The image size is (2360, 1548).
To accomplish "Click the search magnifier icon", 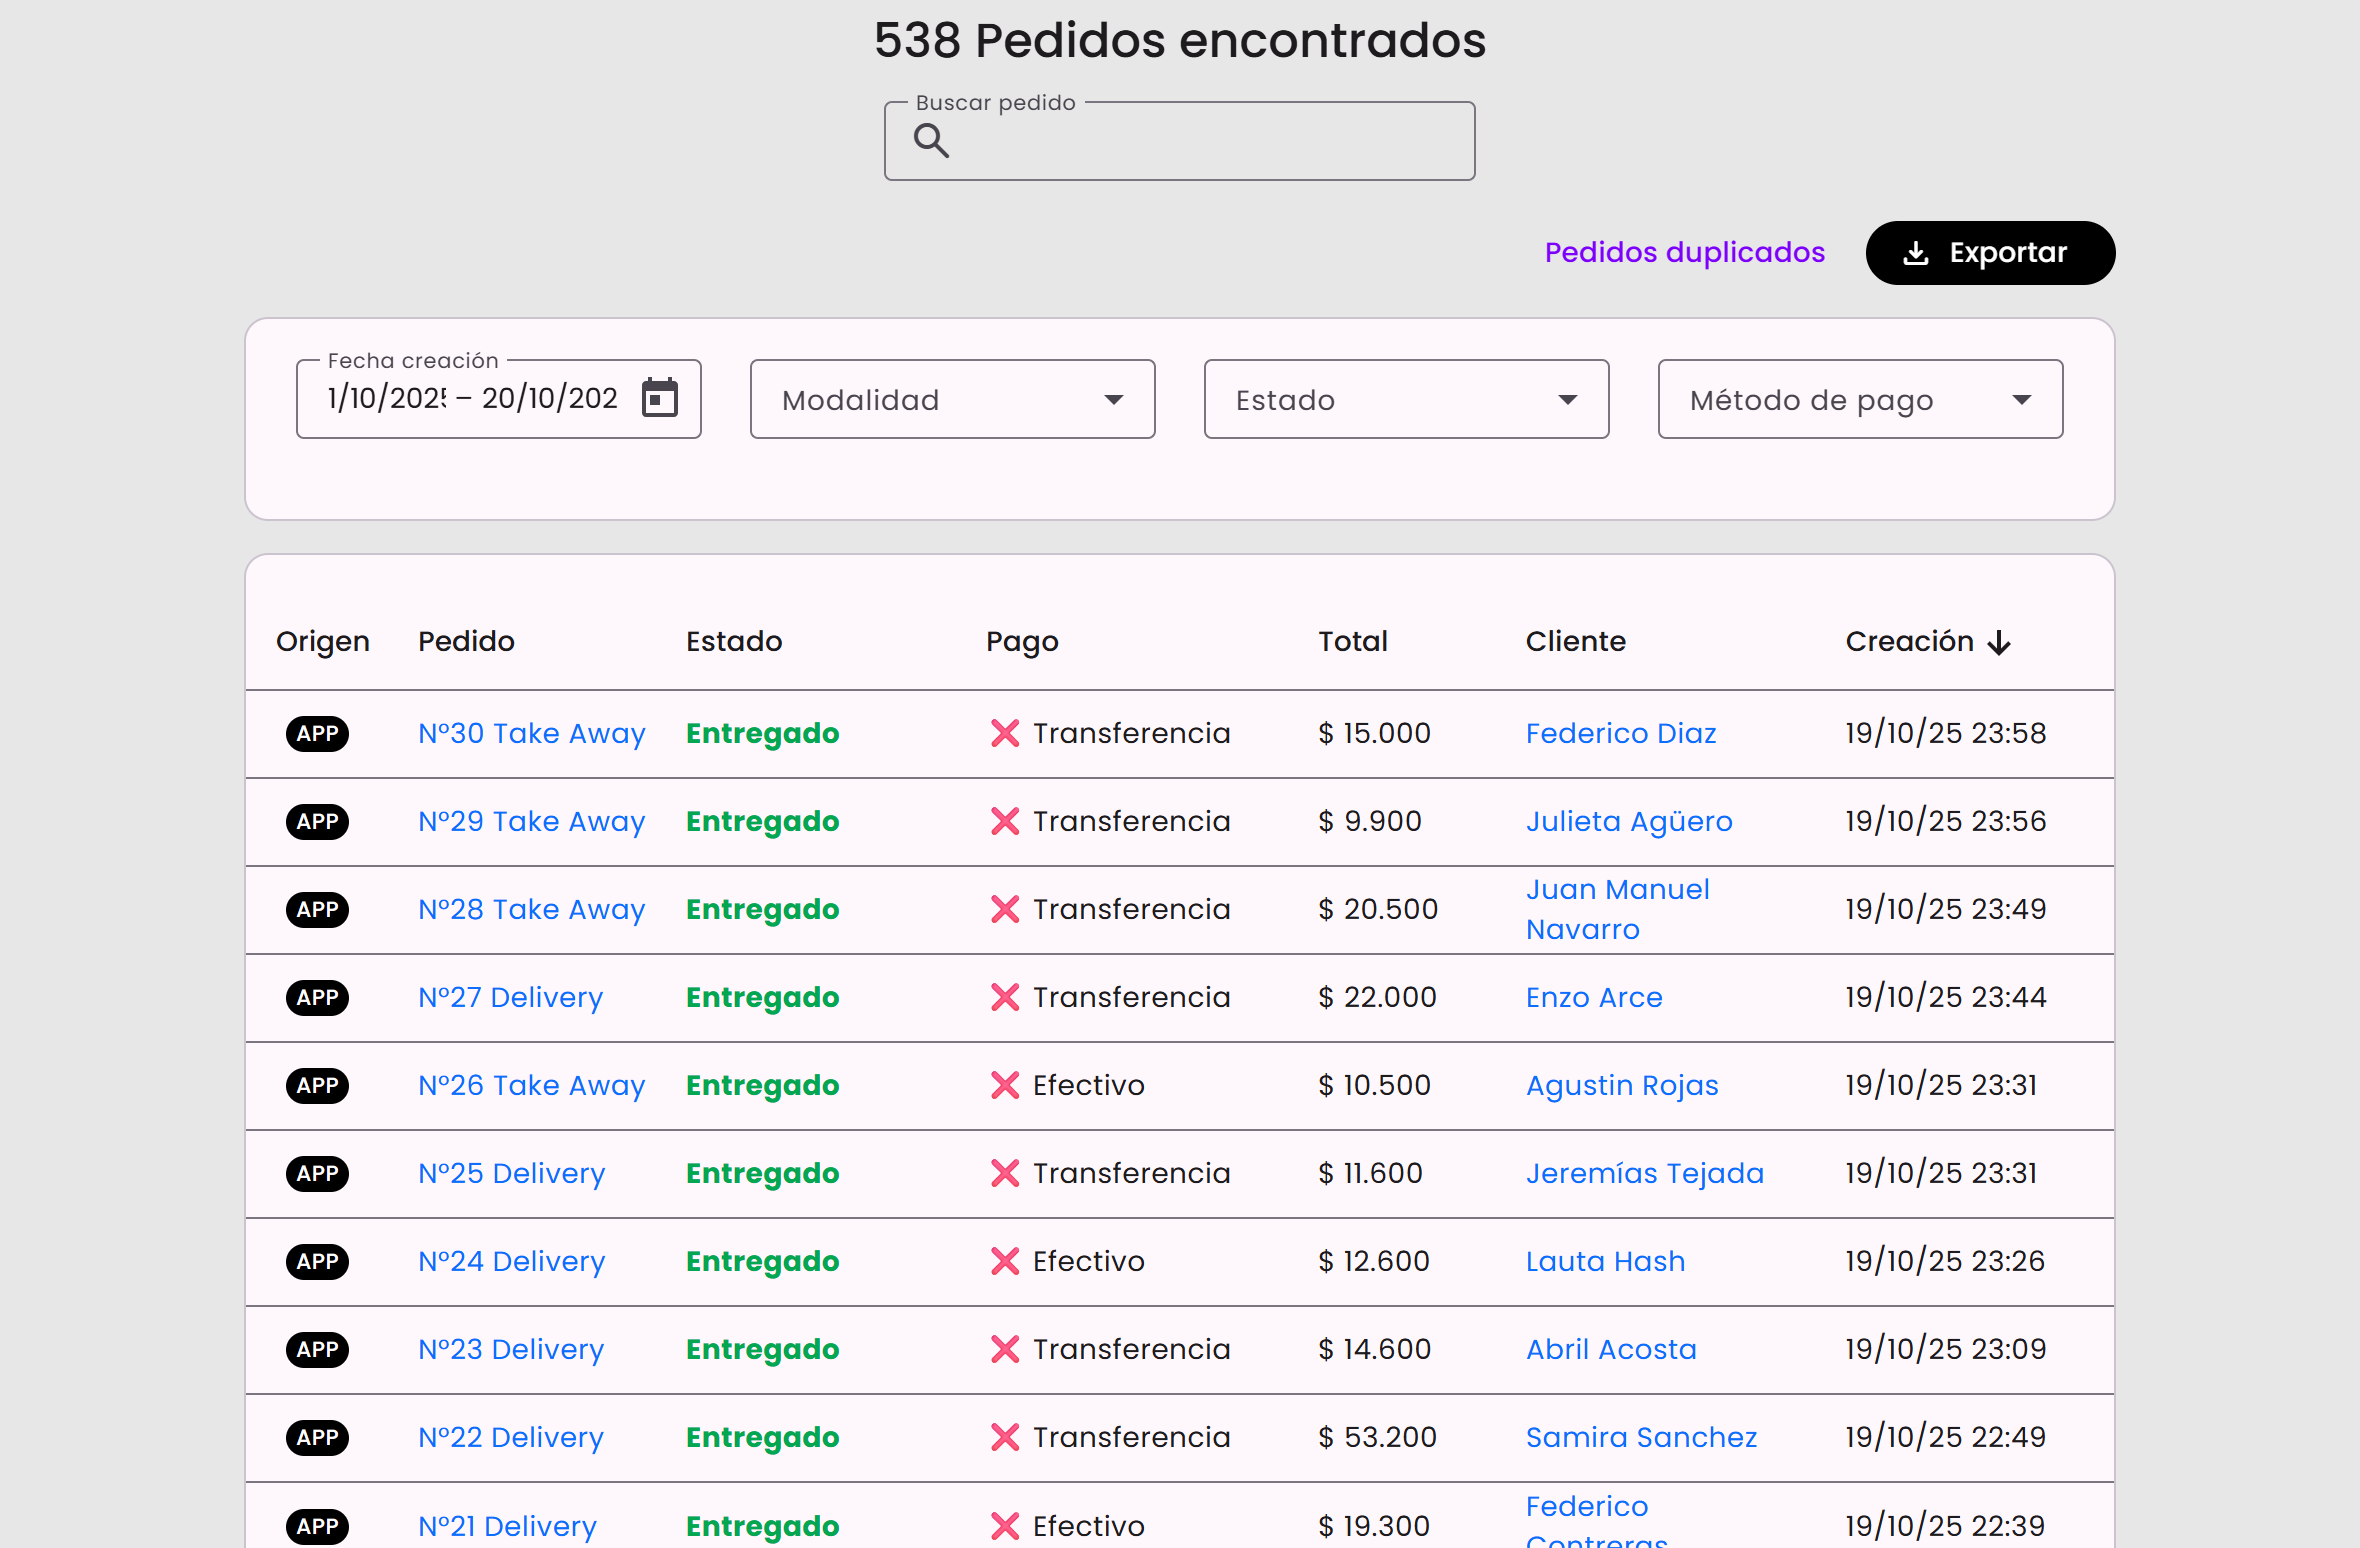I will (x=931, y=141).
